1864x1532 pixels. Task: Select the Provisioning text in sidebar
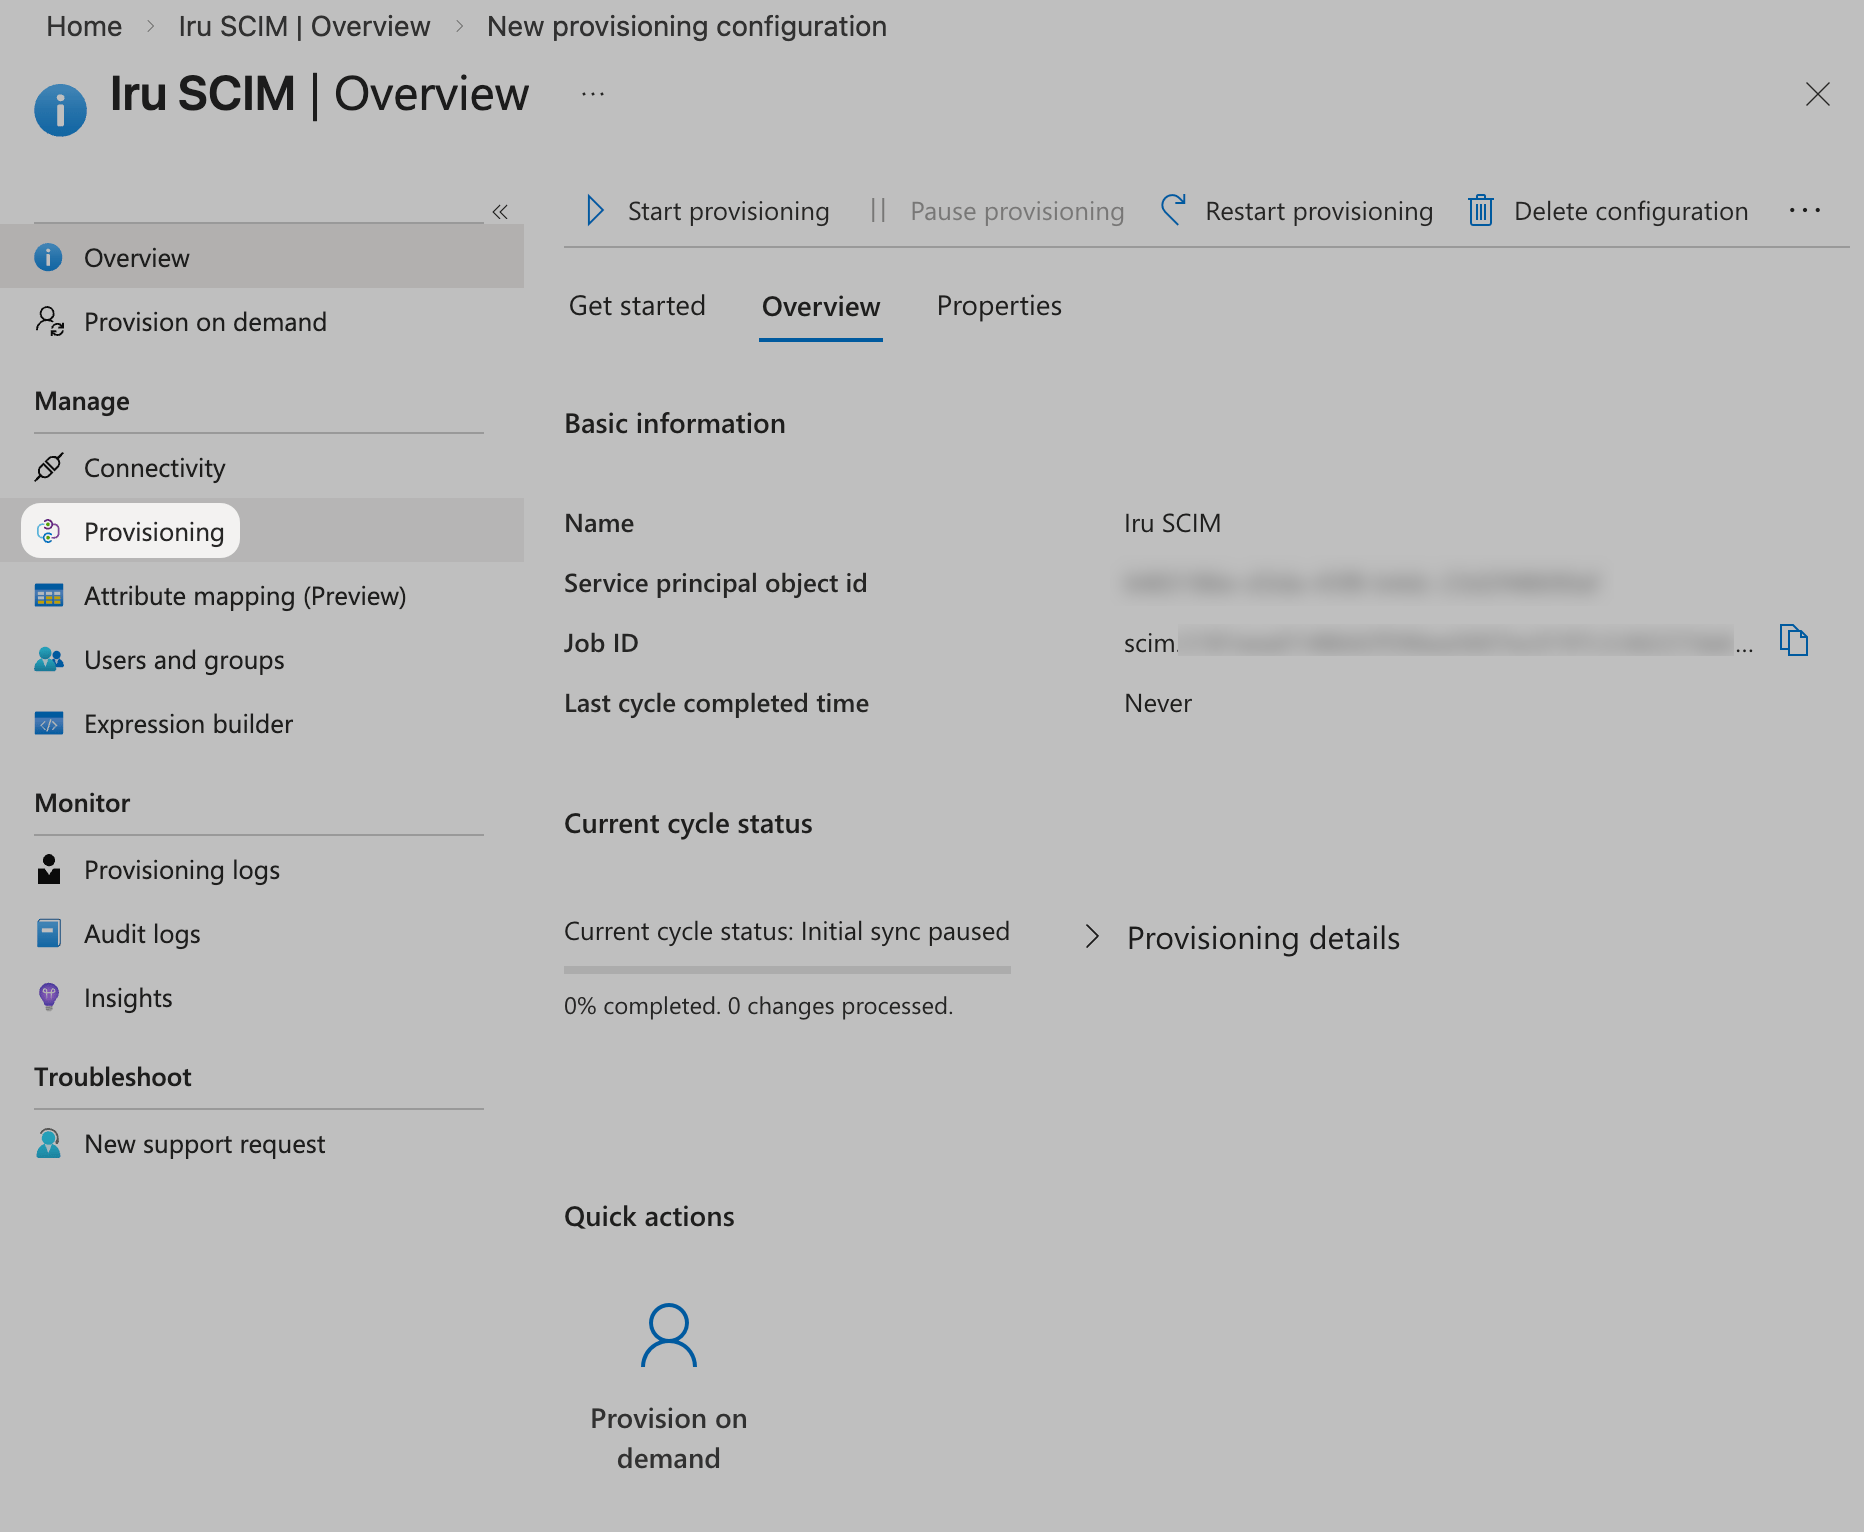[x=154, y=531]
